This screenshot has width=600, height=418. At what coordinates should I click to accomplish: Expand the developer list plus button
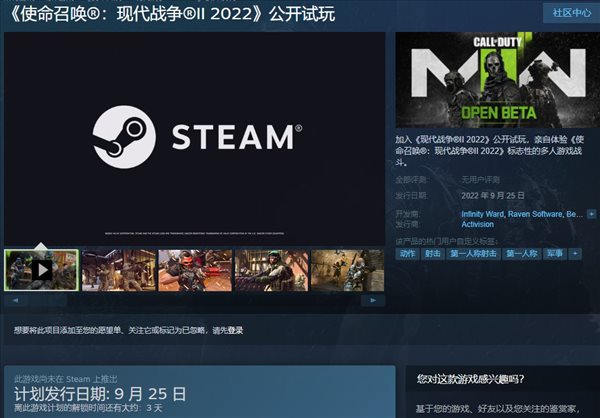pos(592,214)
